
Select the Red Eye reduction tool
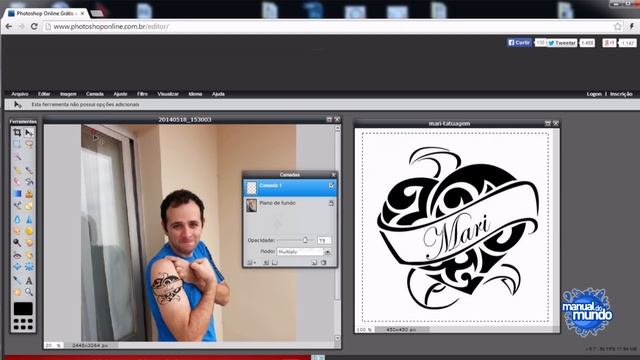[17, 256]
